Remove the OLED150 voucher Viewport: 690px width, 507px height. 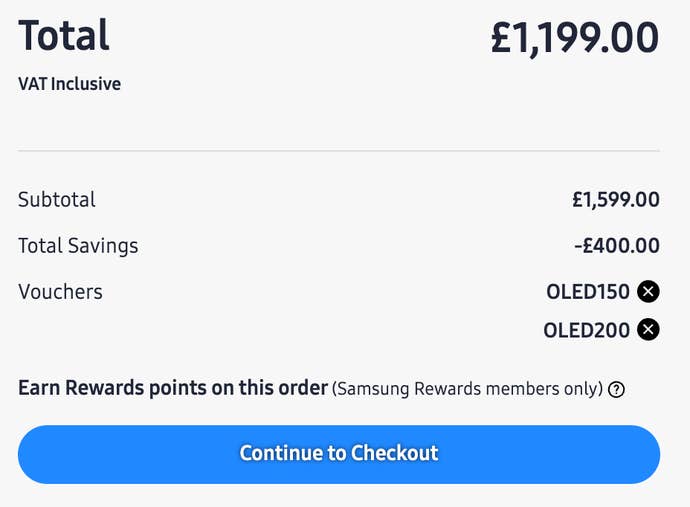[649, 292]
